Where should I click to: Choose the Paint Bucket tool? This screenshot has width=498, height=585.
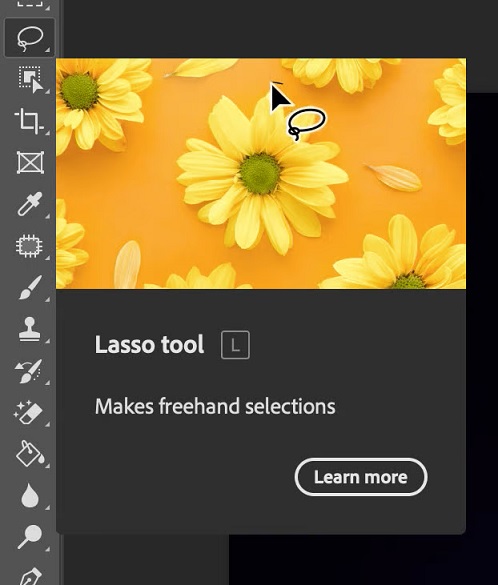30,454
